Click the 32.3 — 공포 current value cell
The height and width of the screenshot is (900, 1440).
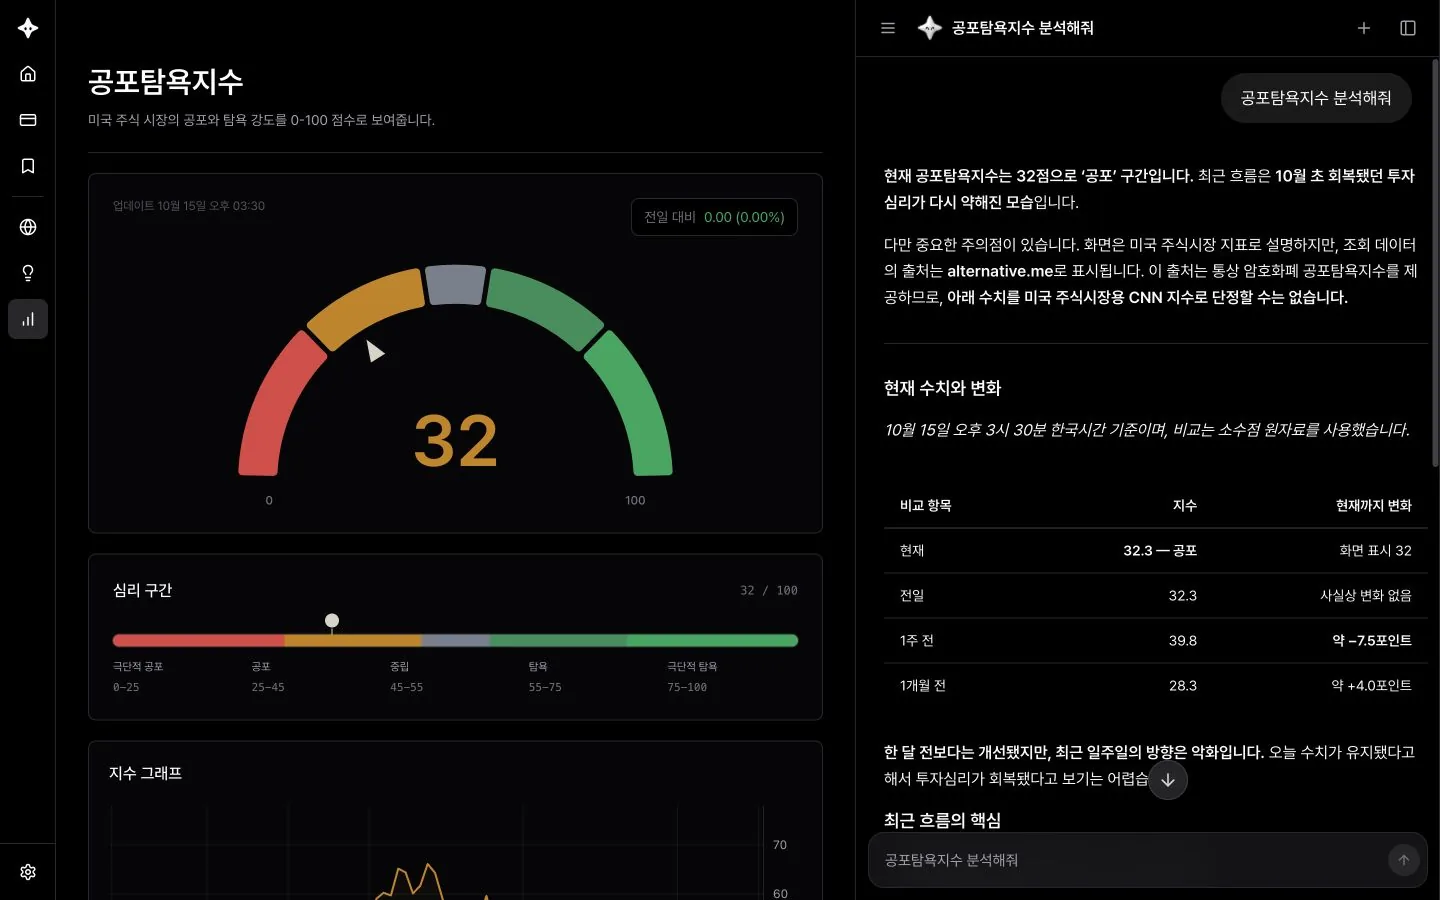[1160, 550]
